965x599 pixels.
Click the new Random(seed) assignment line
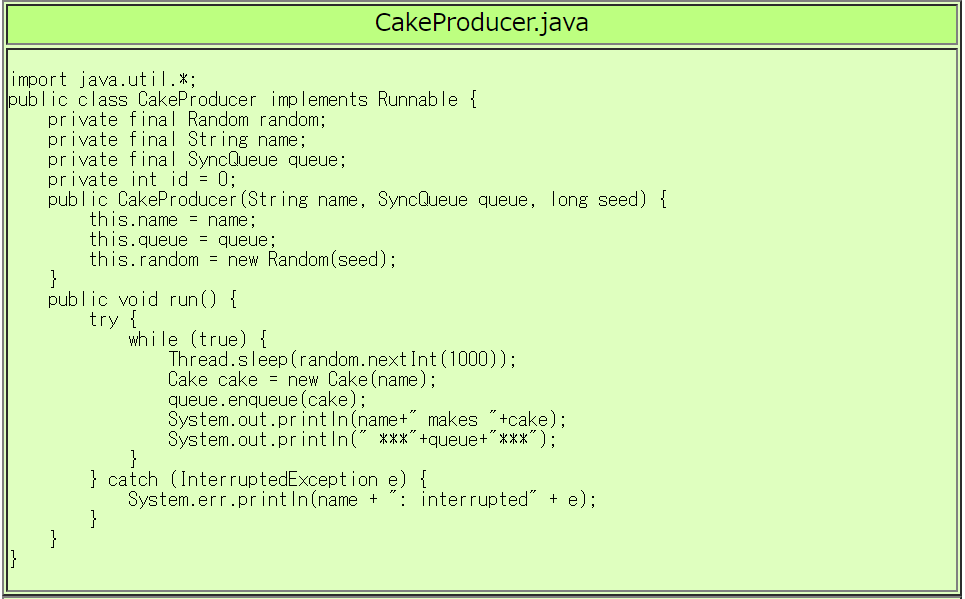[243, 260]
